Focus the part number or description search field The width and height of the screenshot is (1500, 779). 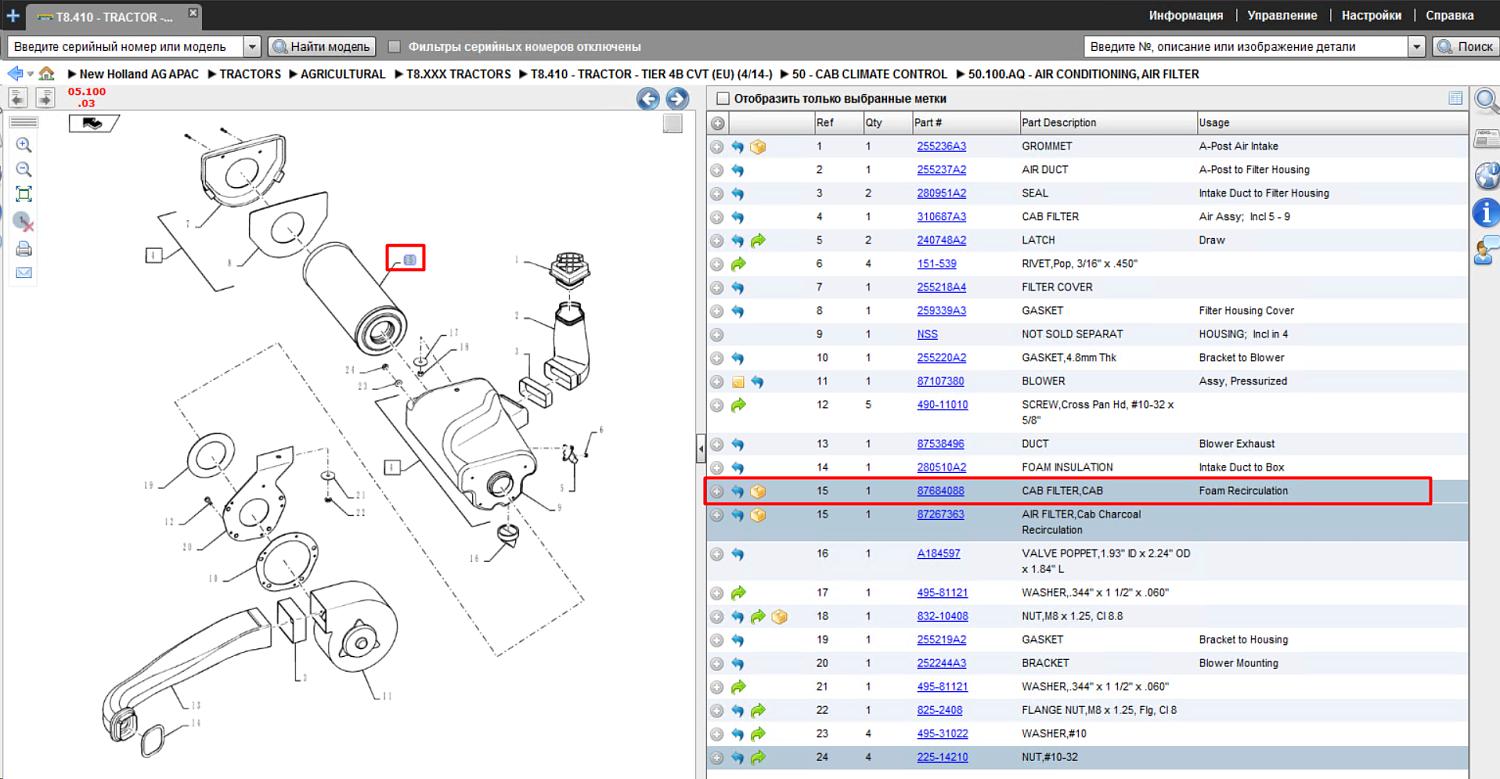click(x=1246, y=47)
